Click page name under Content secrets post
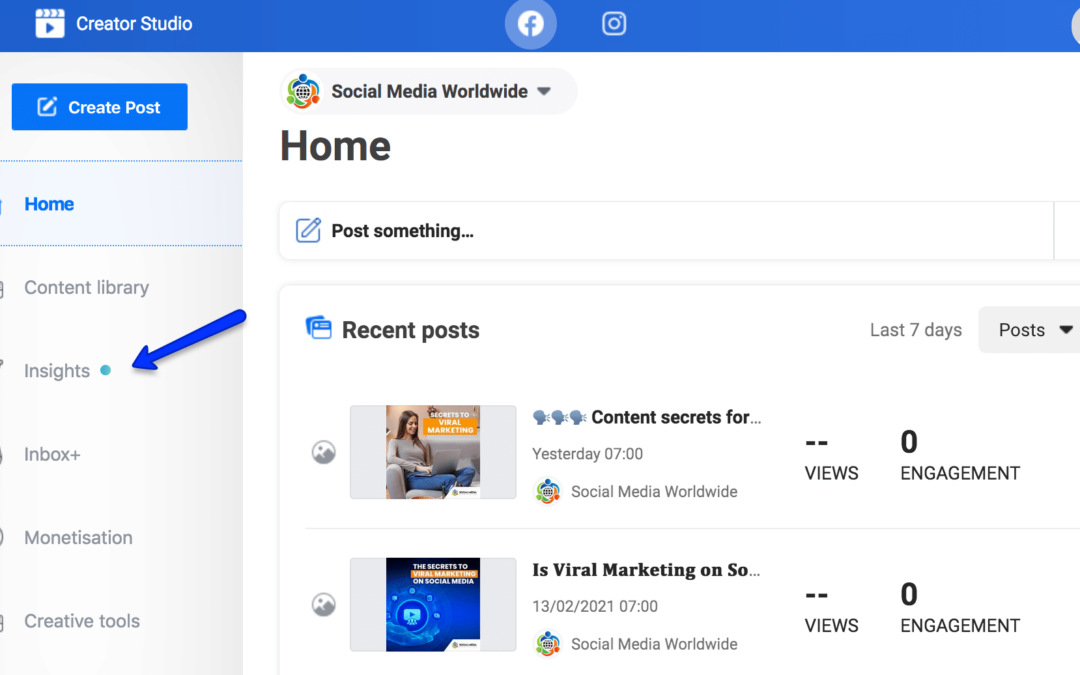1080x675 pixels. [x=654, y=492]
